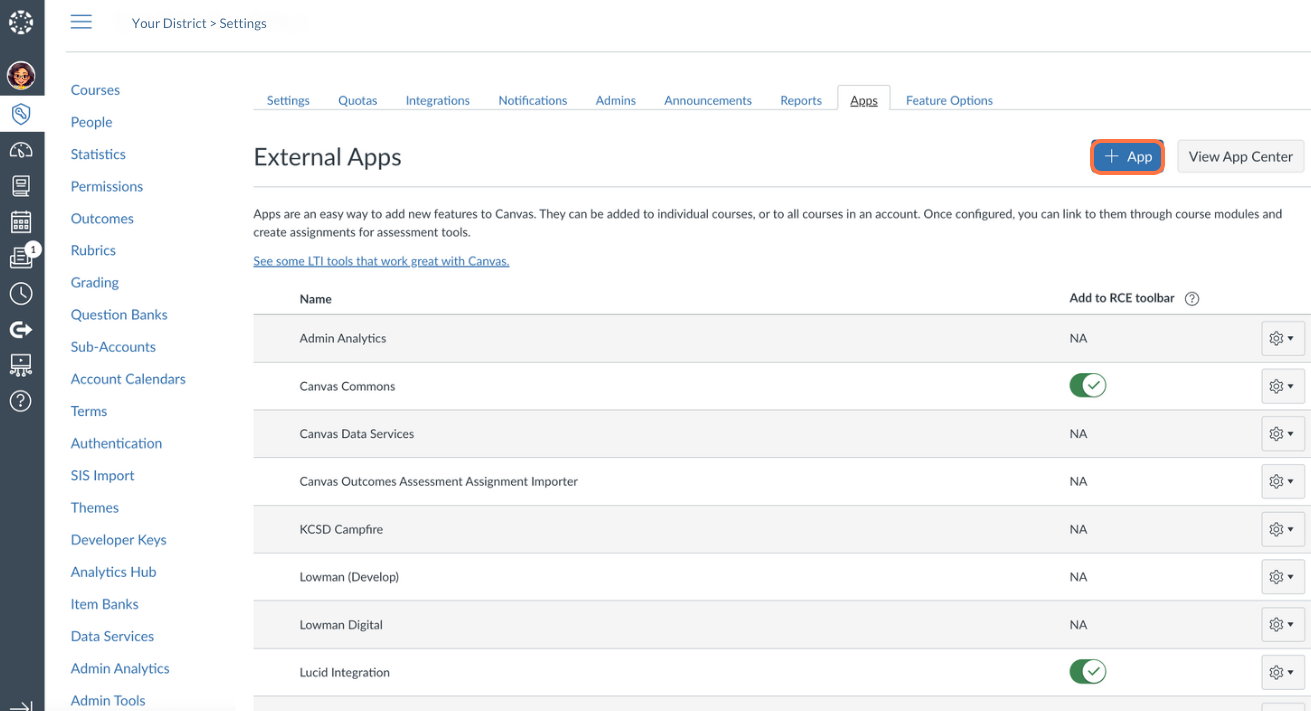The height and width of the screenshot is (711, 1311).
Task: Open Item Banks in the sidebar
Action: 104,604
